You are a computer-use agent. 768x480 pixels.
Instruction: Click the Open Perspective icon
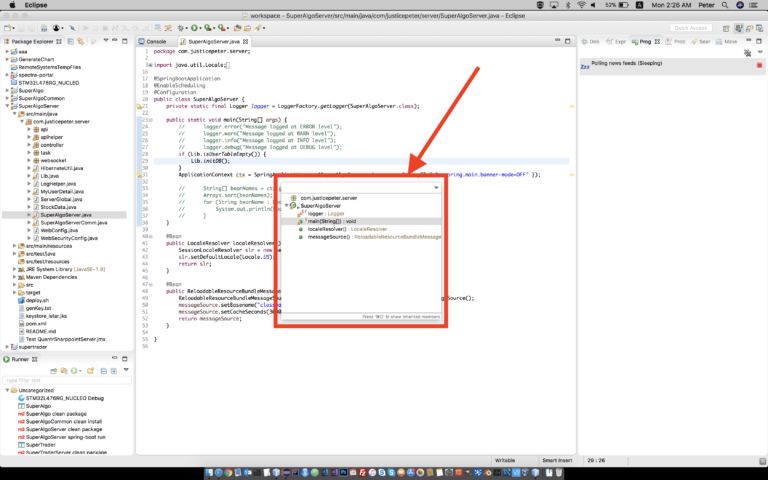coord(726,28)
